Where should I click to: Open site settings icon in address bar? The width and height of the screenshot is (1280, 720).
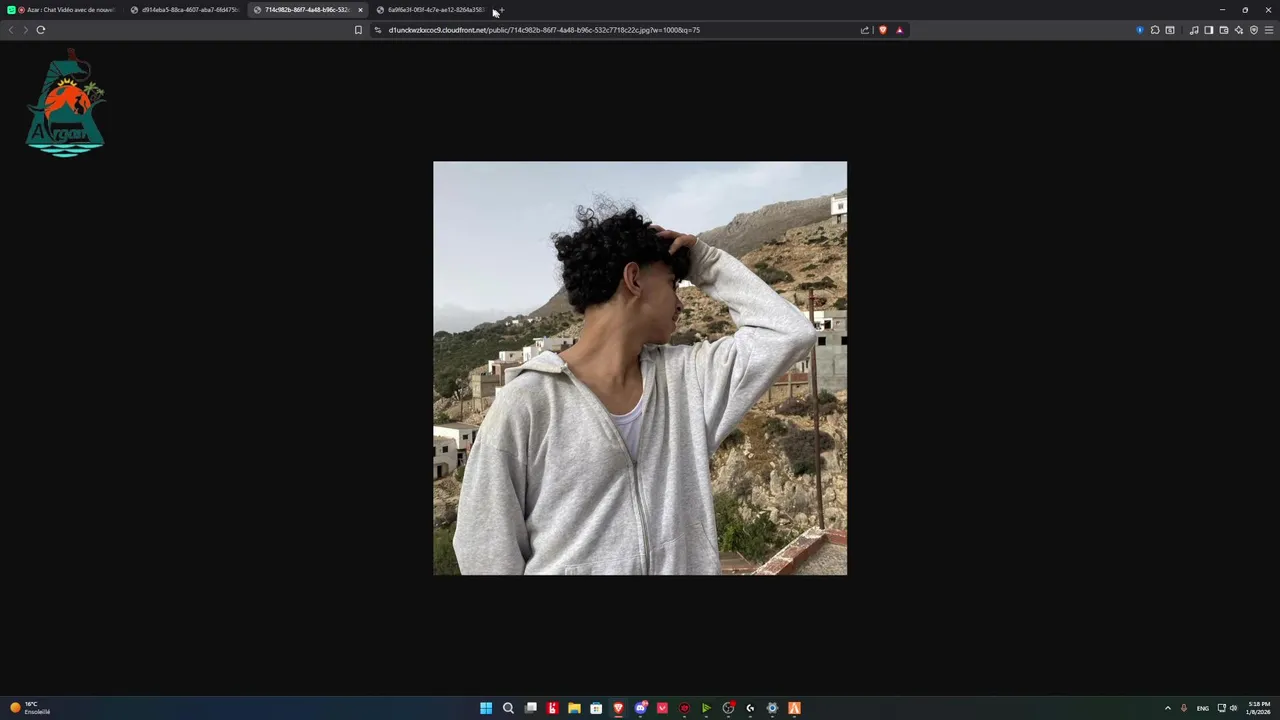point(378,30)
